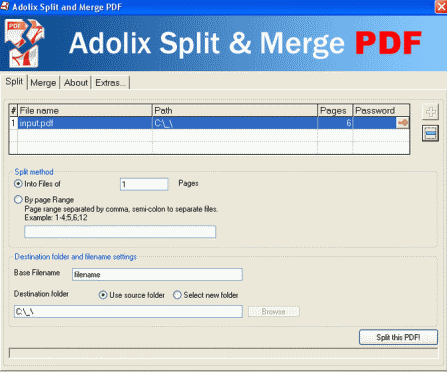
Task: Click the disabled Browse button
Action: 274,312
